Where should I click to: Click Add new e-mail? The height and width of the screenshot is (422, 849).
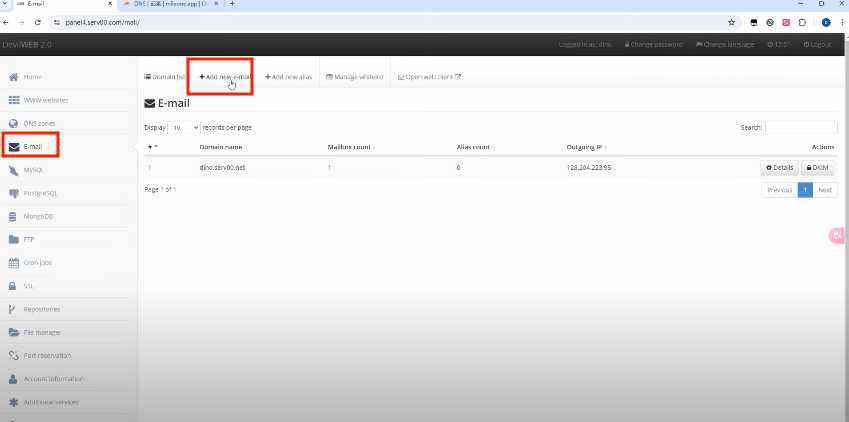225,77
